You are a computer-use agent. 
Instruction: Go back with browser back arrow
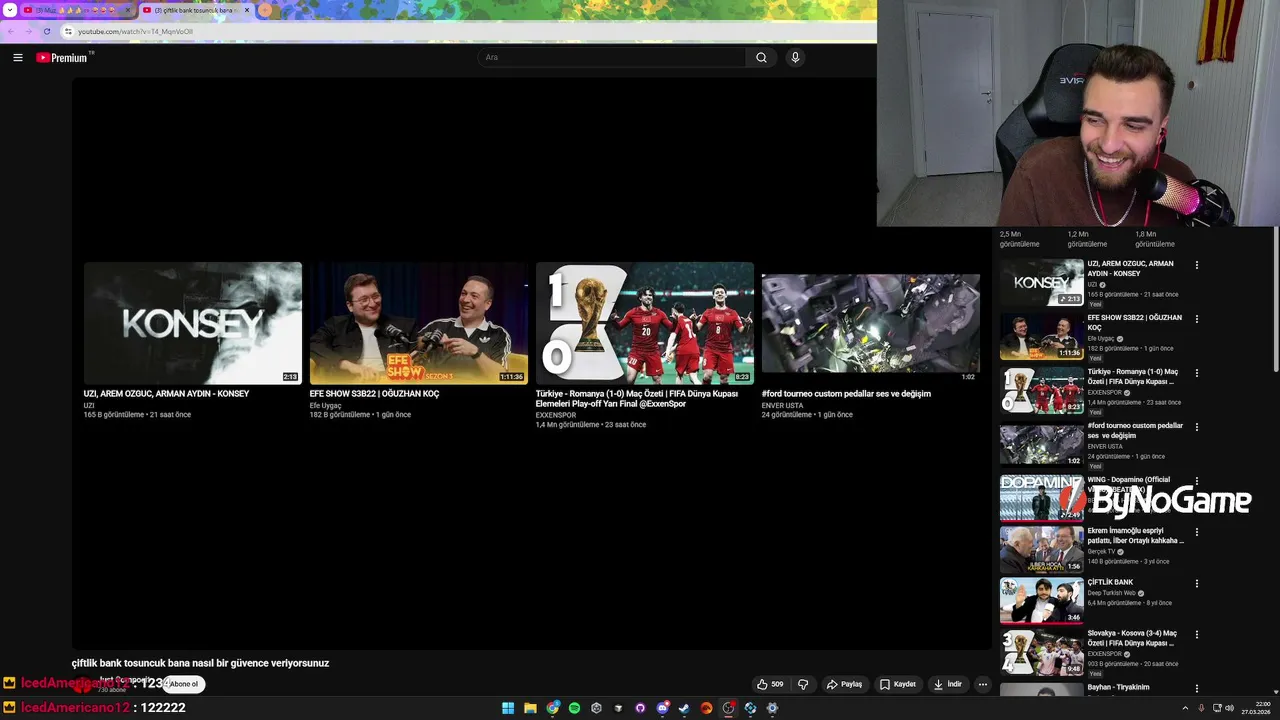click(x=10, y=31)
